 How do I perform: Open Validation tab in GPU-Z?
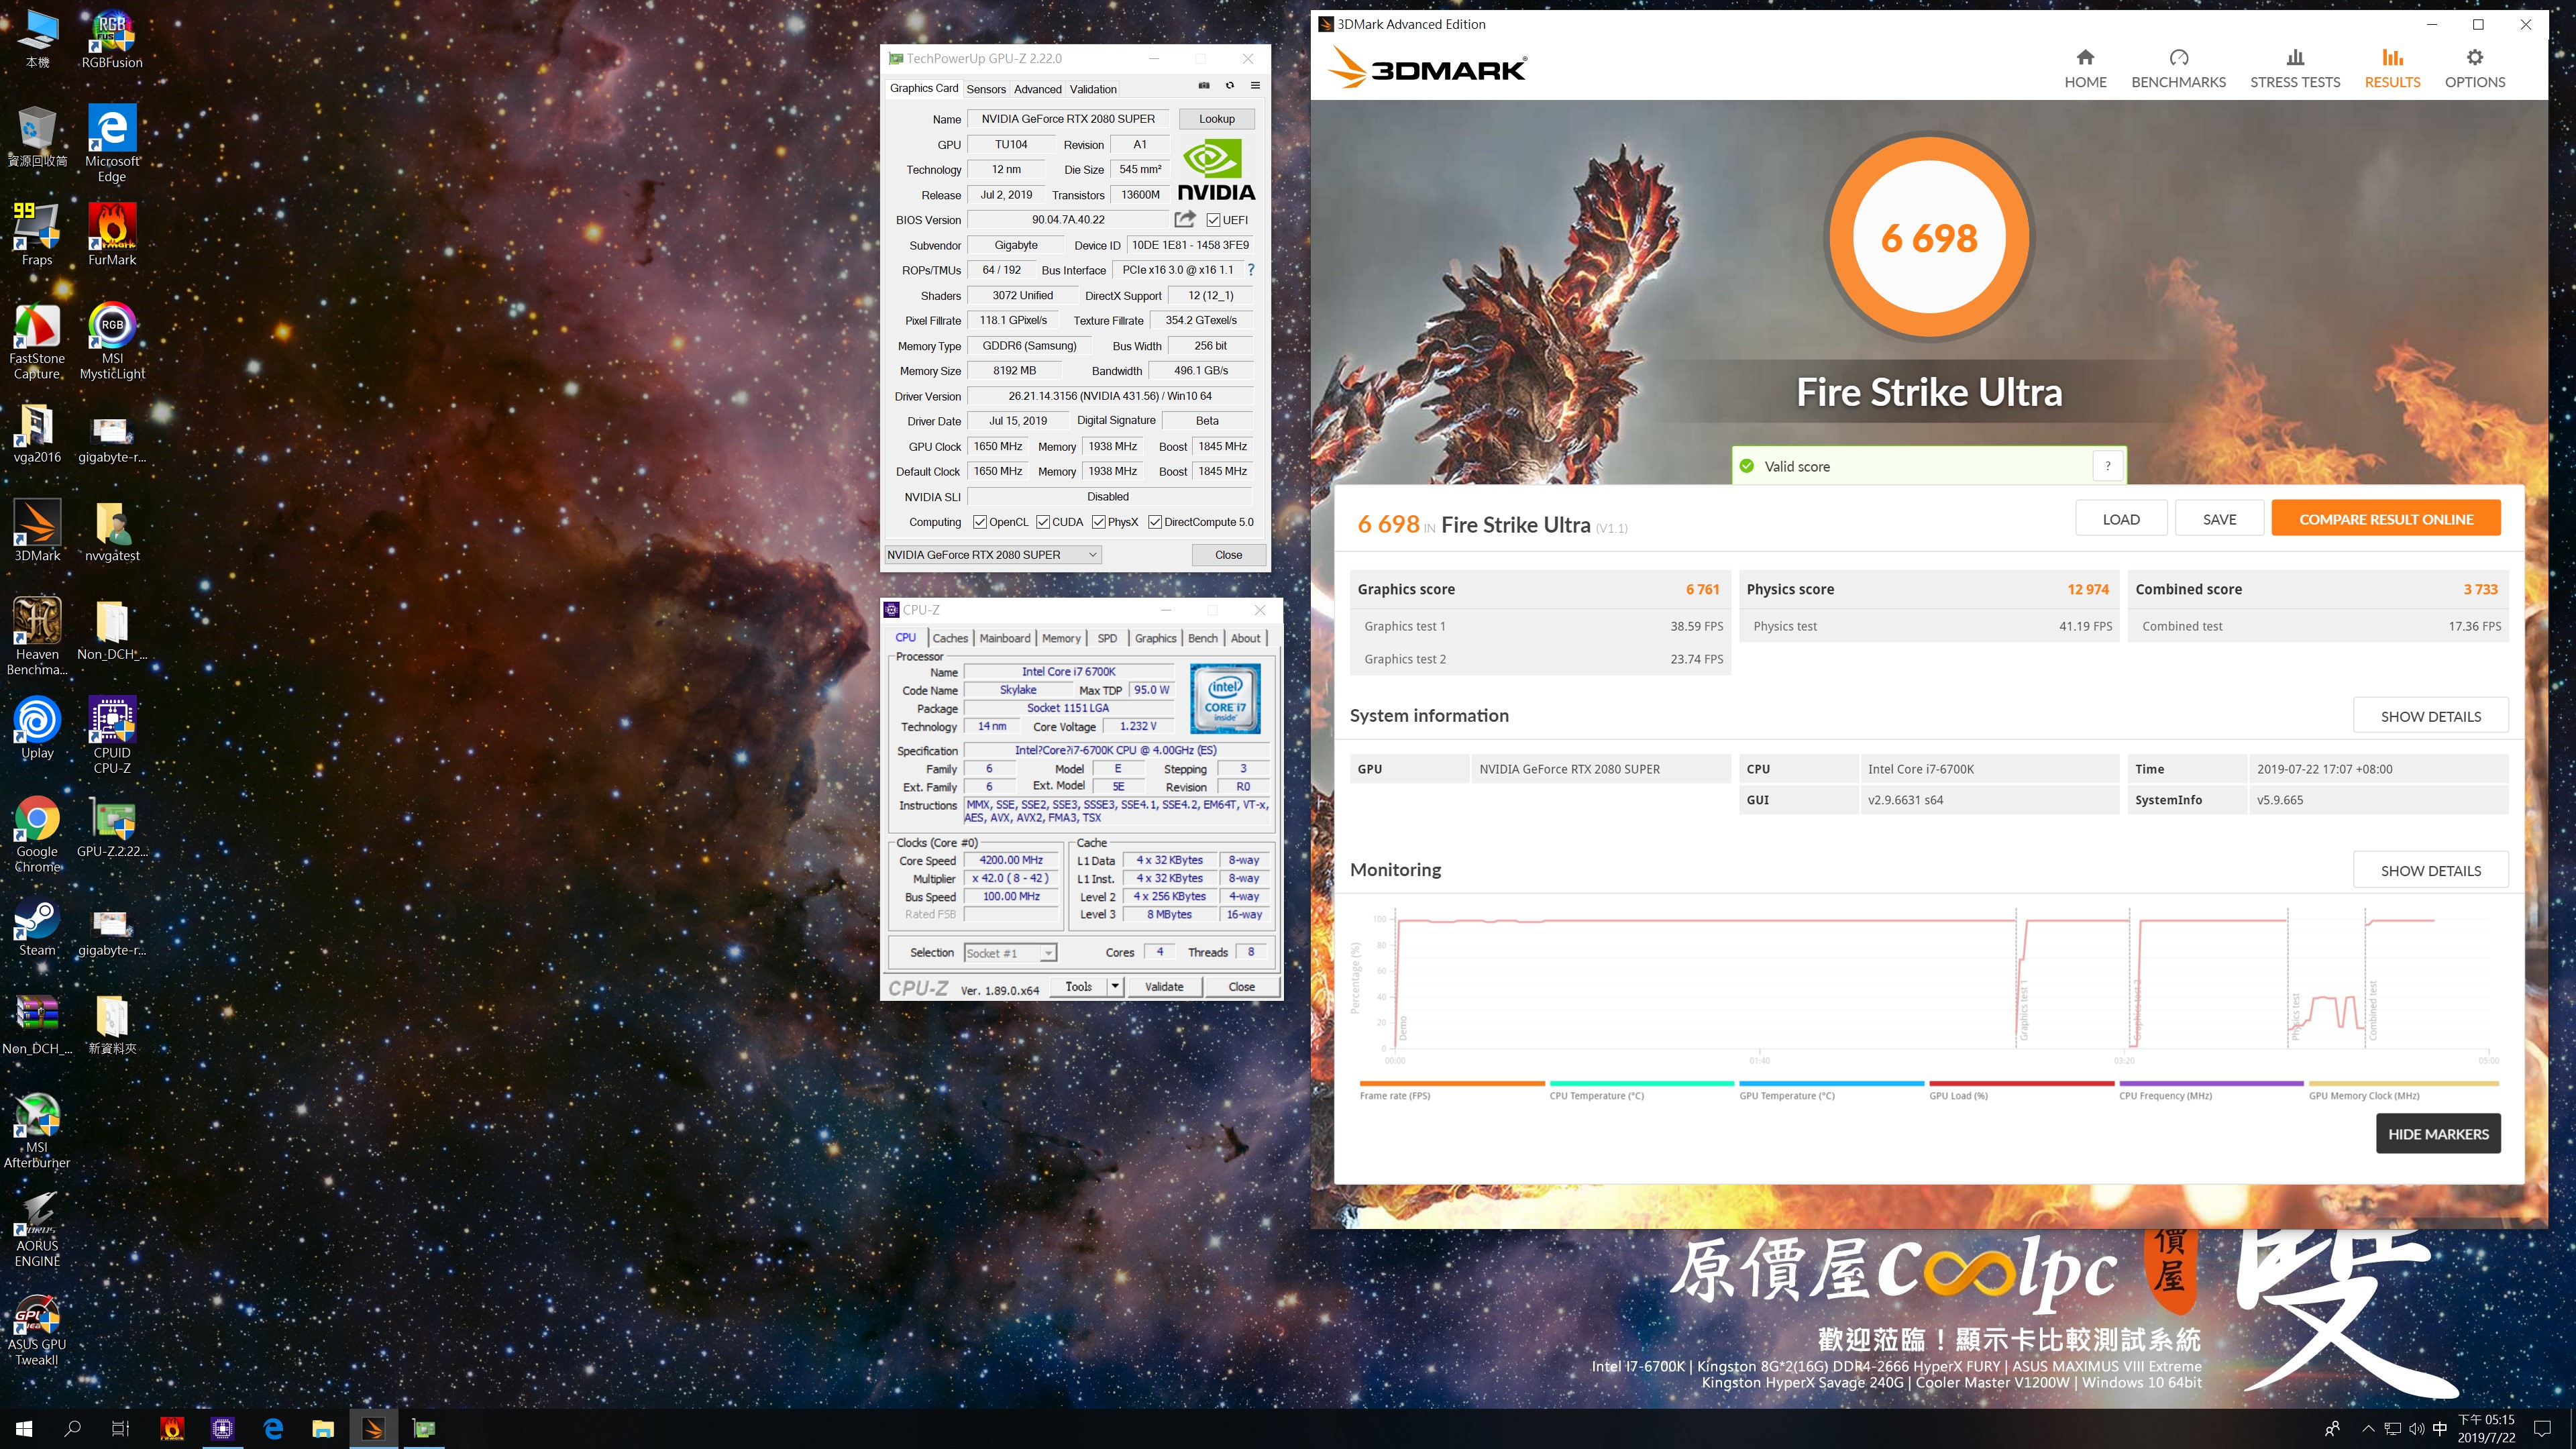pos(1093,89)
